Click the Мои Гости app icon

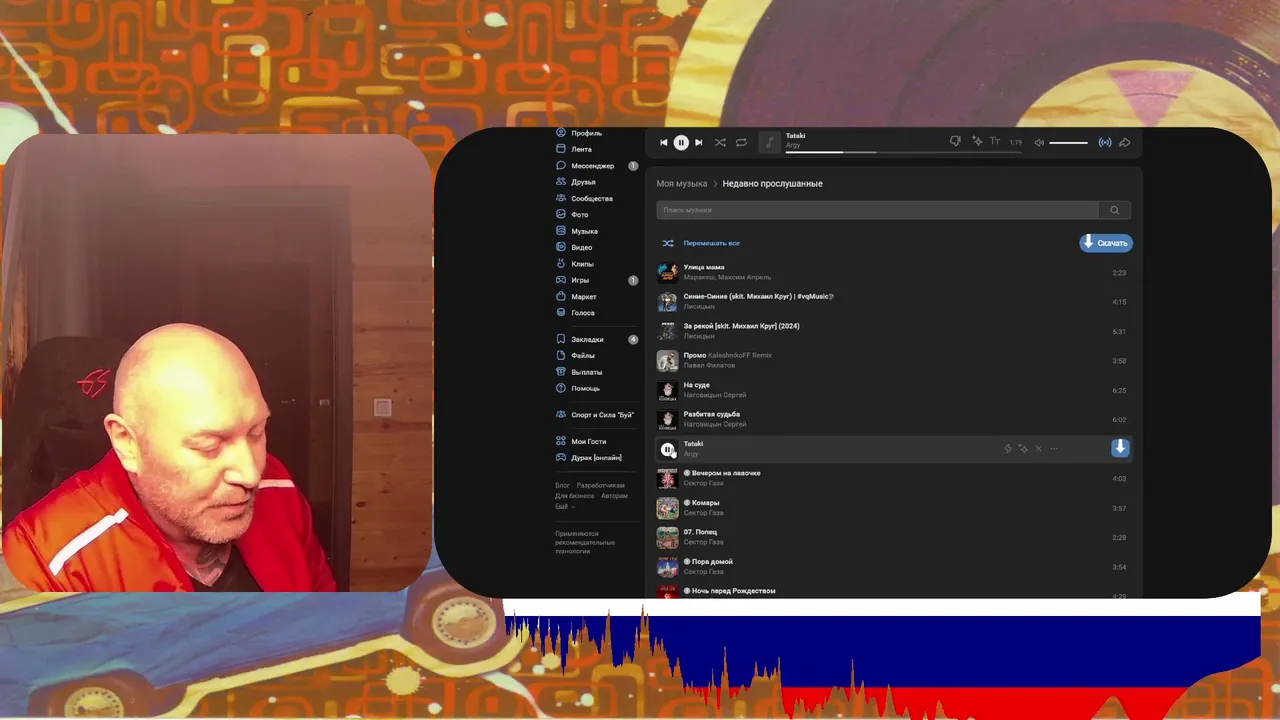(561, 441)
